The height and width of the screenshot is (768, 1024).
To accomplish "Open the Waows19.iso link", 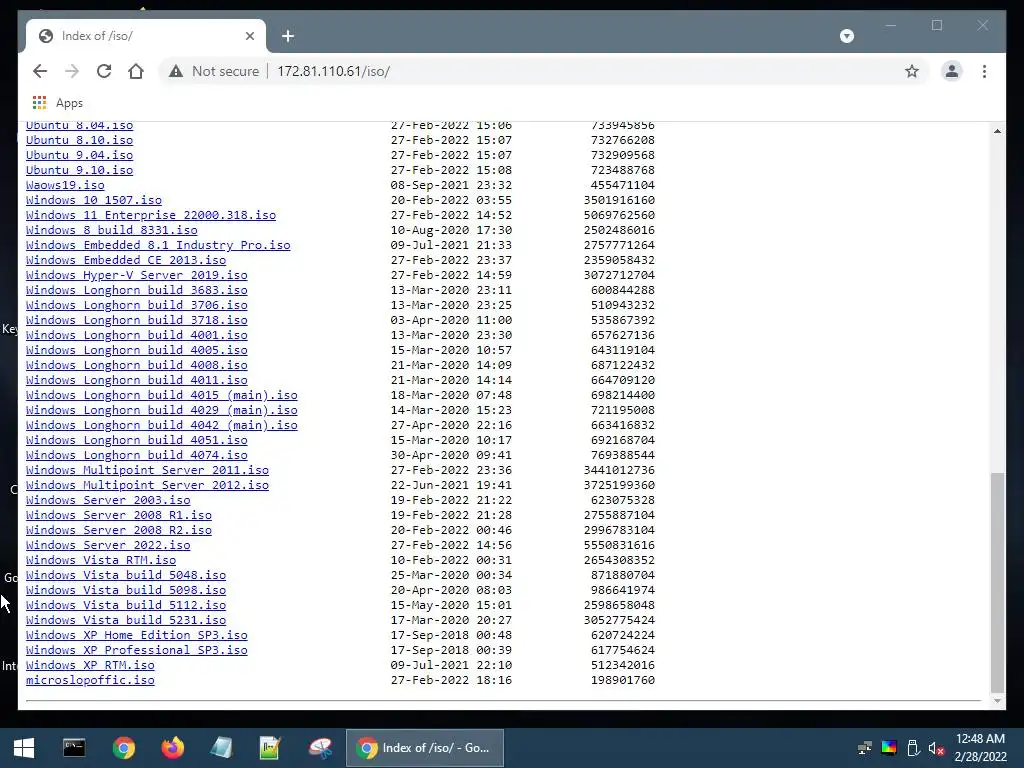I will tap(65, 185).
